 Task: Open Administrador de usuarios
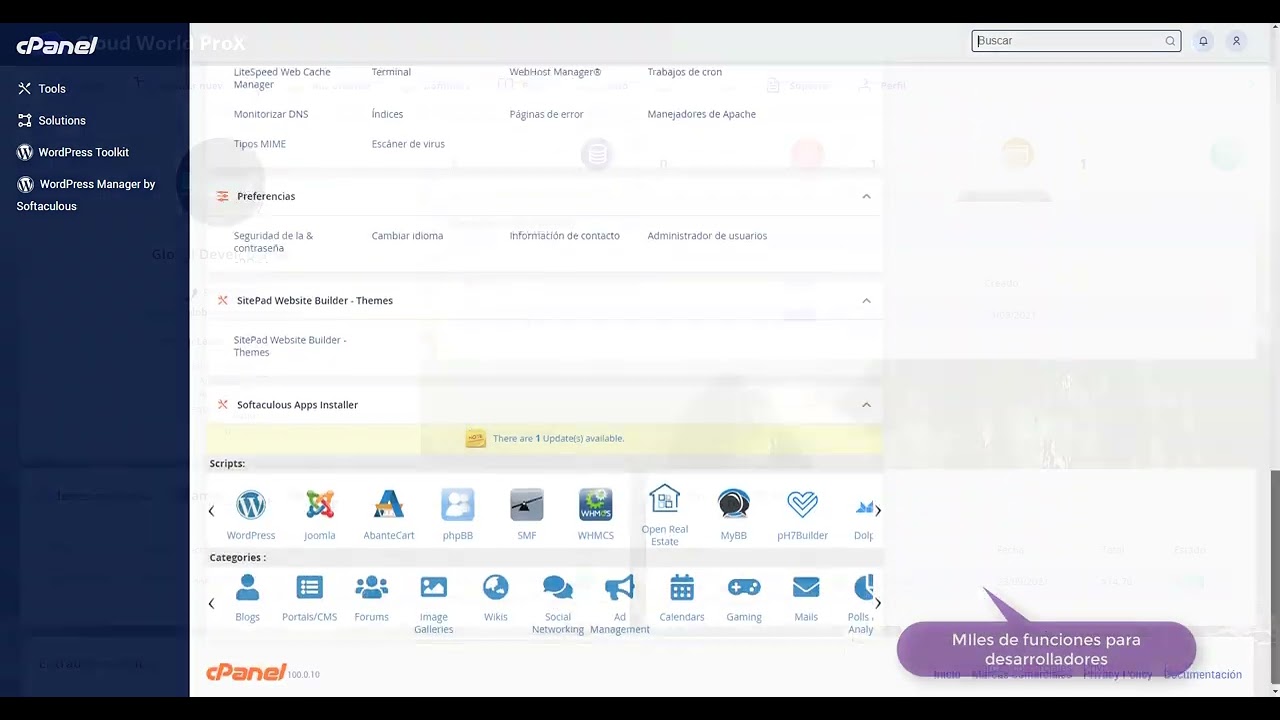707,236
